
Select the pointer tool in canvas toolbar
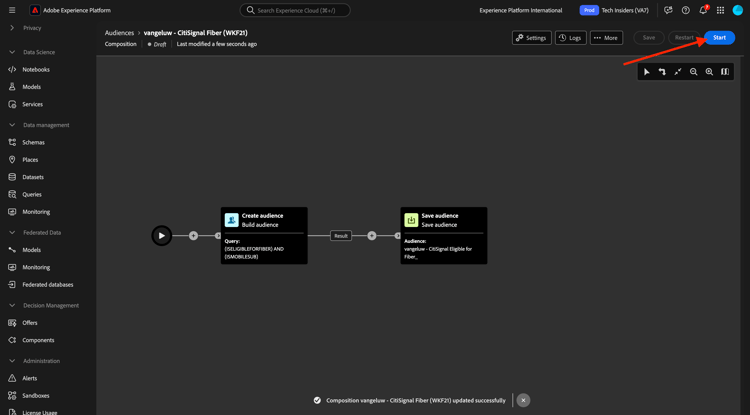point(647,72)
